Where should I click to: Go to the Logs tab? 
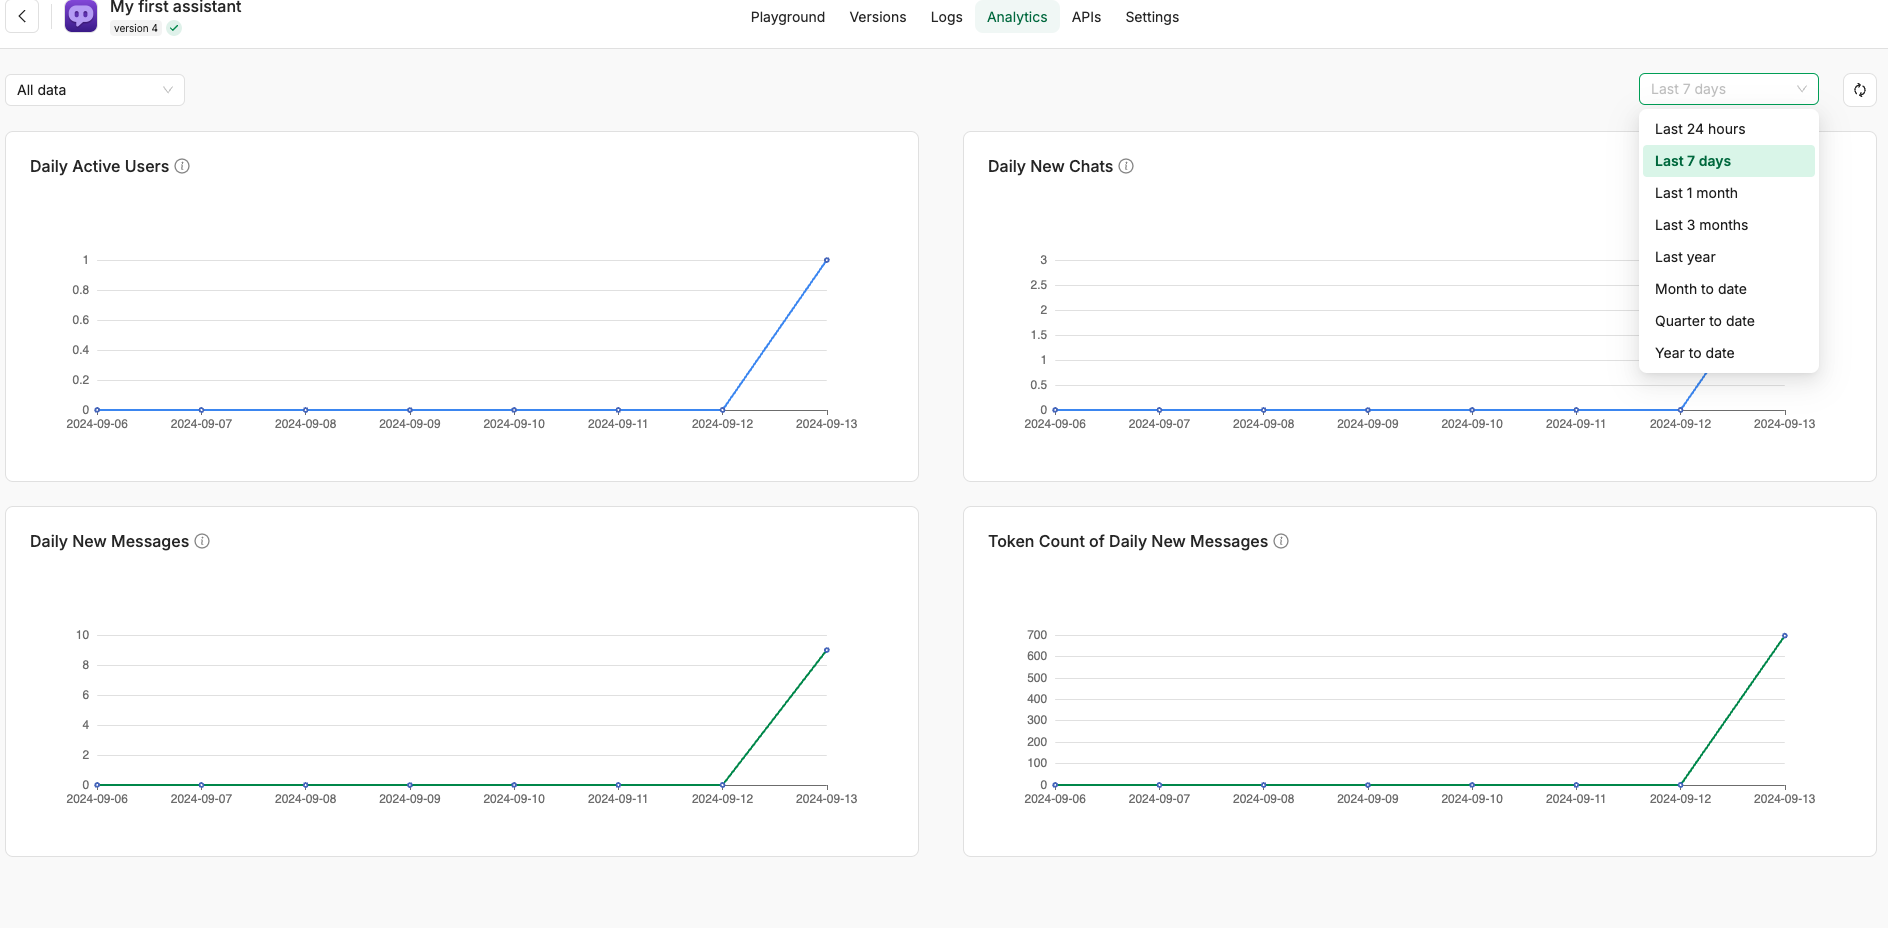pyautogui.click(x=946, y=17)
